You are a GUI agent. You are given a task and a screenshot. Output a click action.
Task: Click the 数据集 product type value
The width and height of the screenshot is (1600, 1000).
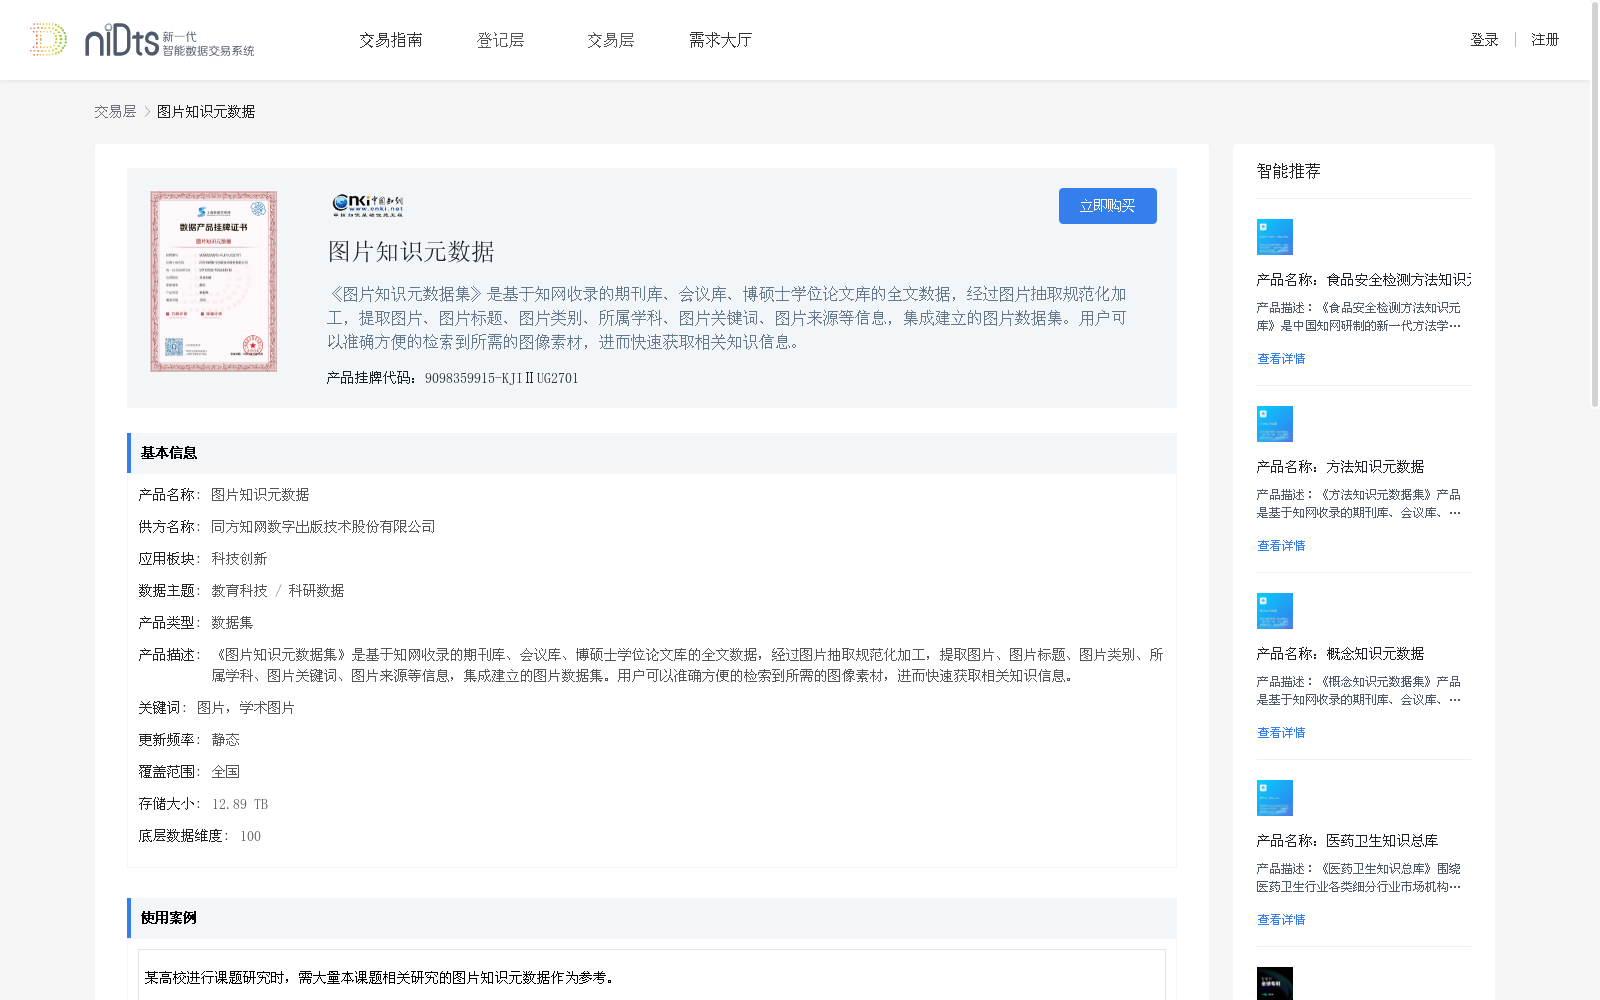[232, 623]
